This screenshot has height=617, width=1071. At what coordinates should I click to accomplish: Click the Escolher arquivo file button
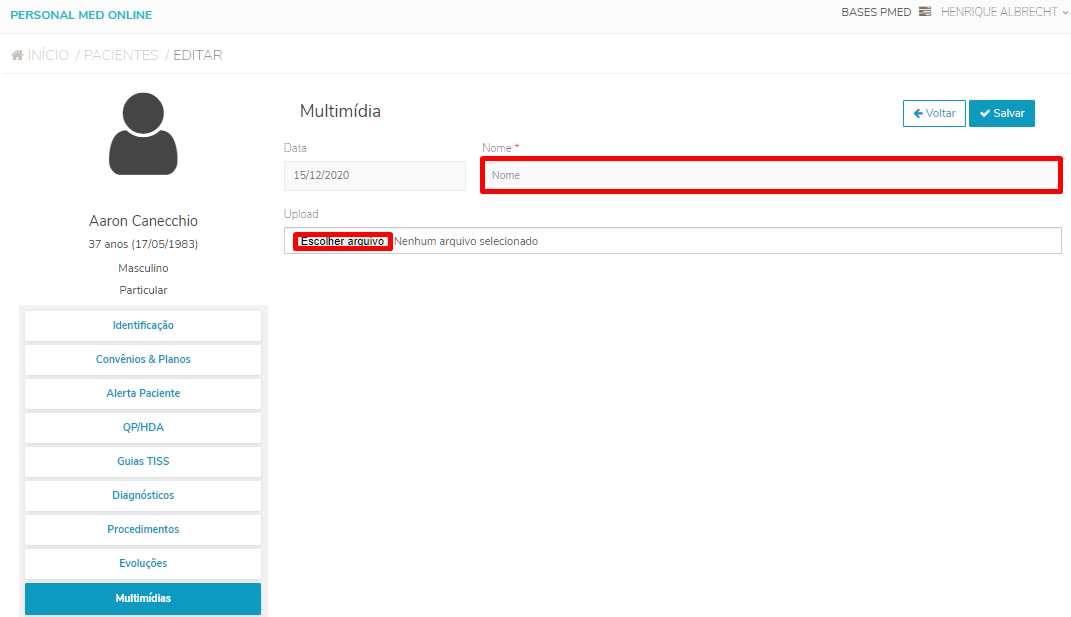[342, 241]
